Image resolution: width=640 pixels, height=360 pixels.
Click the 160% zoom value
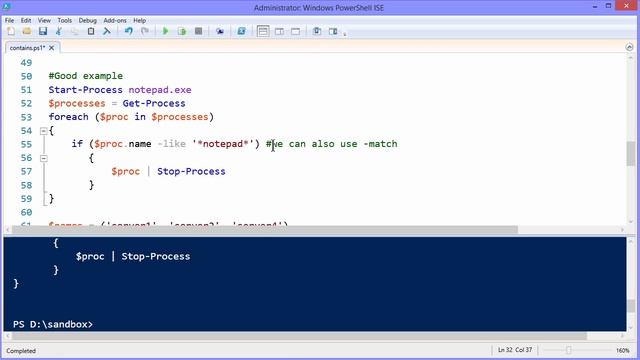tap(622, 351)
